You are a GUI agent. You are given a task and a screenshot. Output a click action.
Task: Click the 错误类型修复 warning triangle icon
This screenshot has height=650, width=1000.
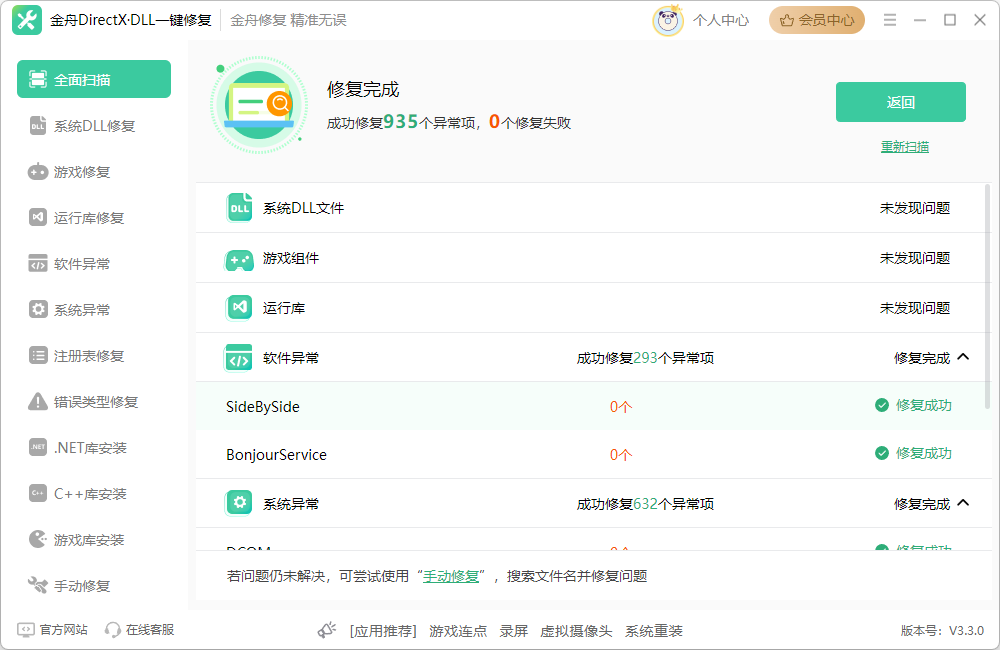pos(38,401)
